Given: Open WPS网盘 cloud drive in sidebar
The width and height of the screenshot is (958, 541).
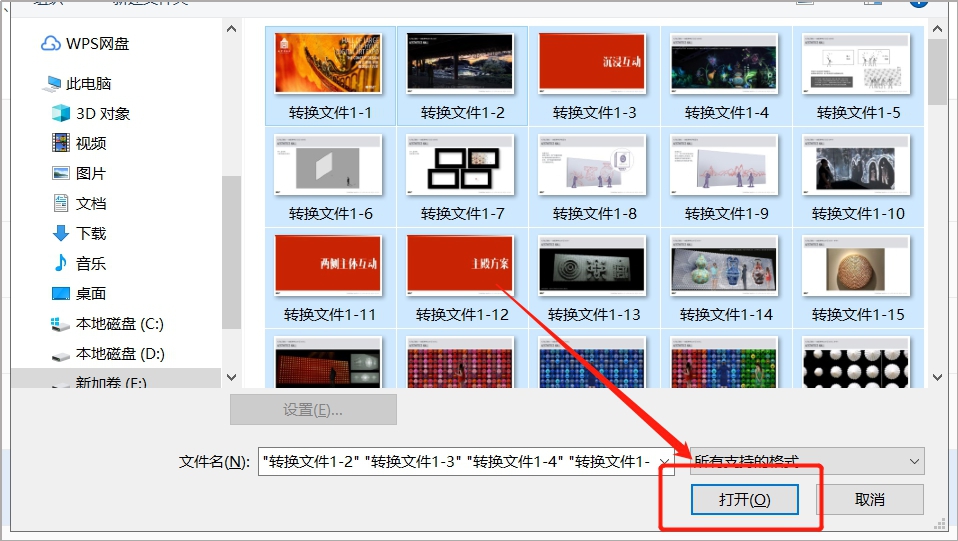Looking at the screenshot, I should pos(85,44).
